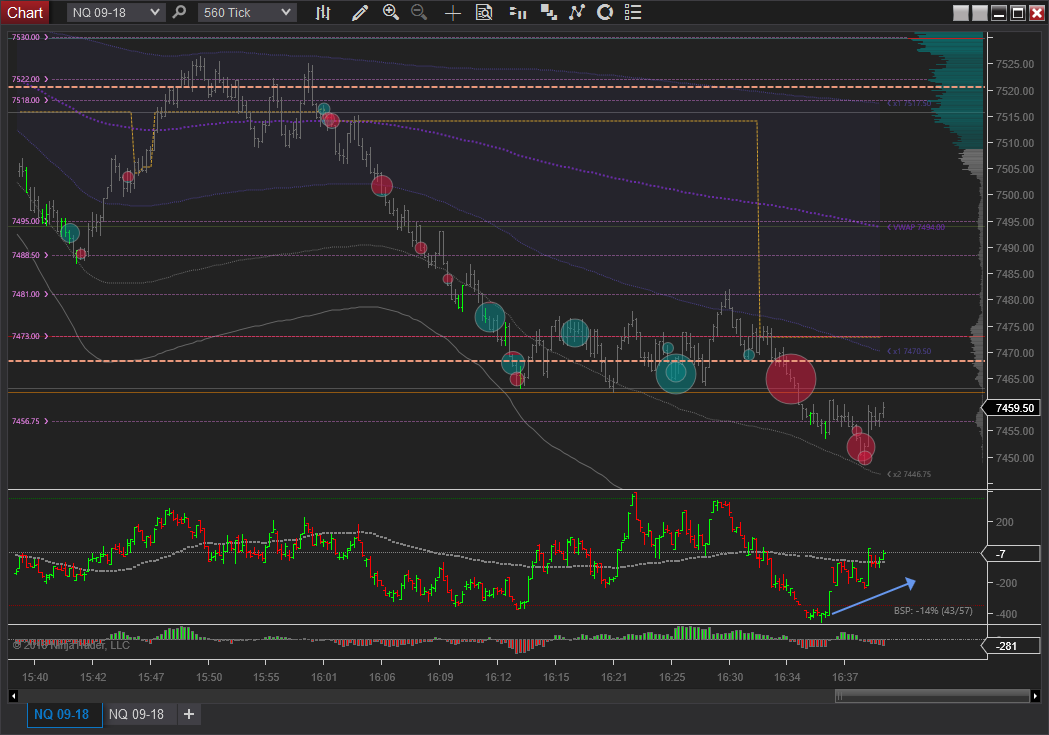
Task: Open the 560 Tick interval dropdown
Action: click(x=247, y=12)
